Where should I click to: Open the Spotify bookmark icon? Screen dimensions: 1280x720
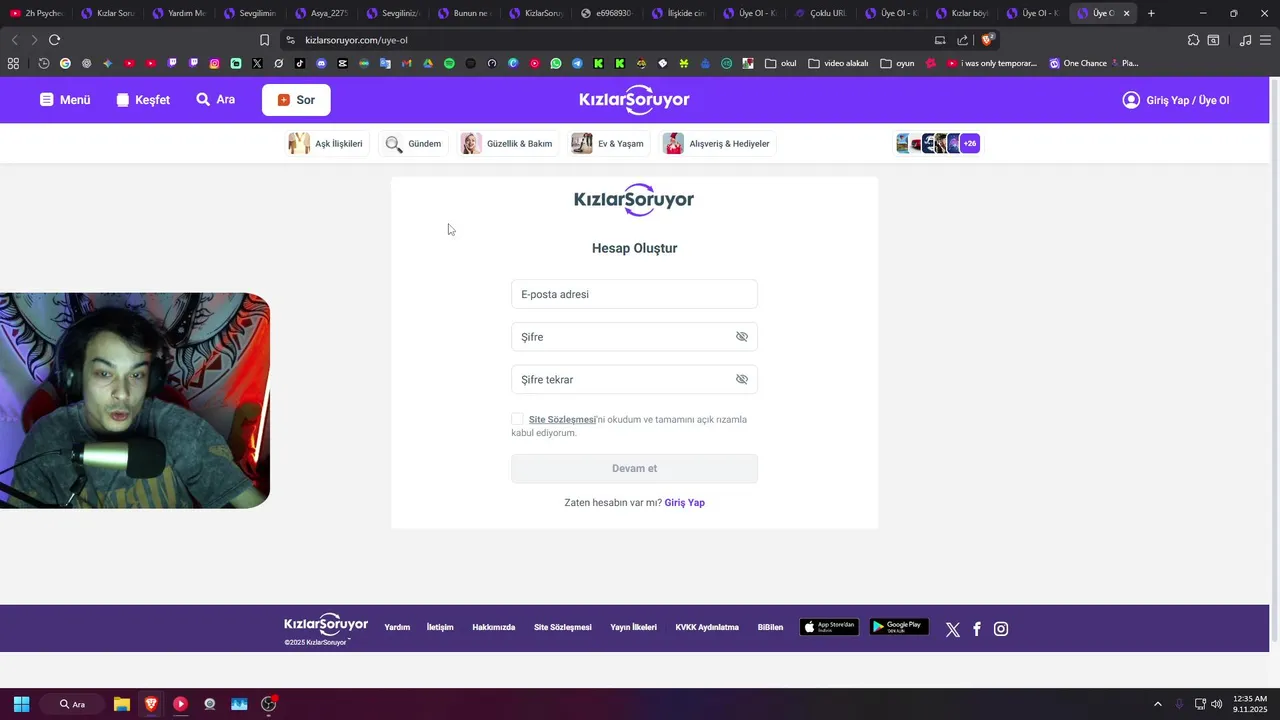(x=449, y=63)
